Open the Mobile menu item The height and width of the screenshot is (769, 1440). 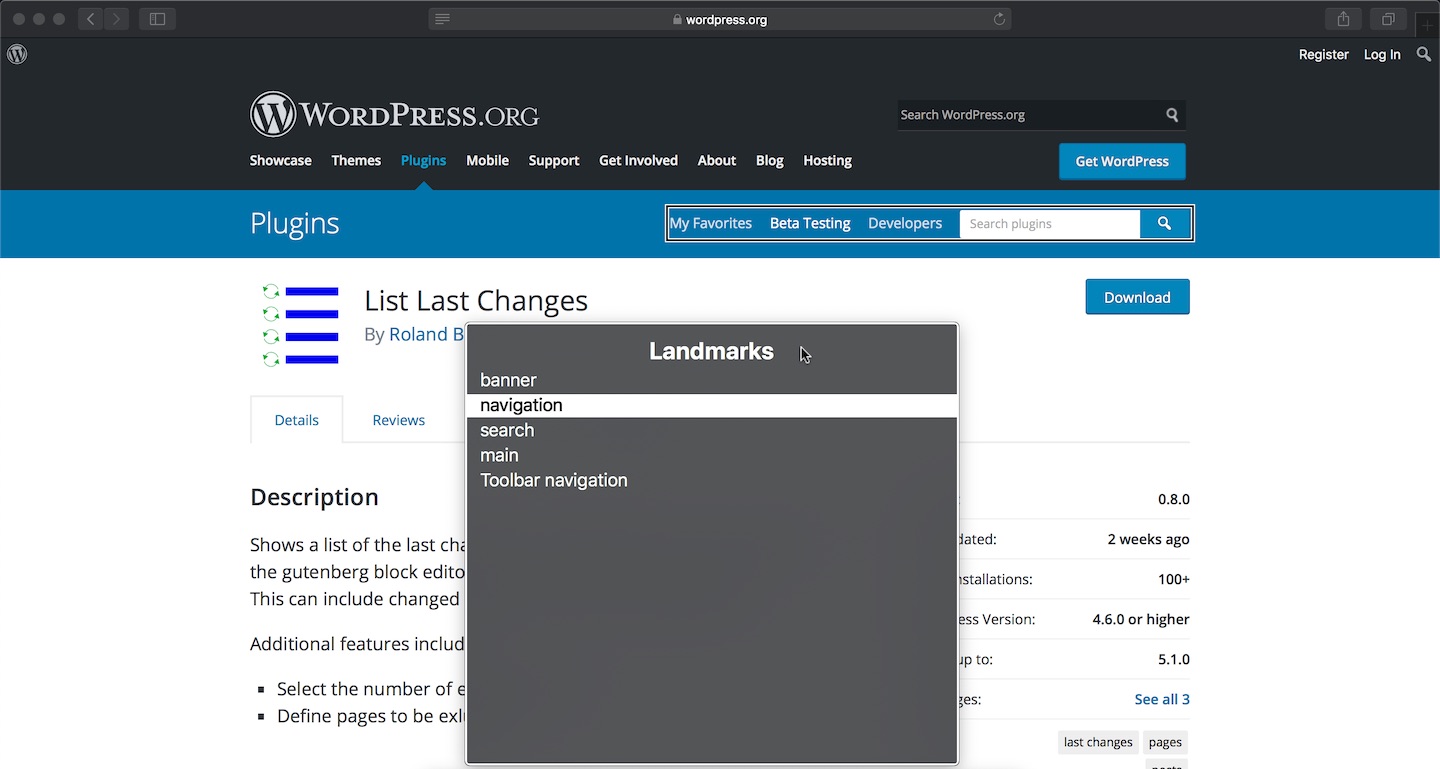click(x=487, y=160)
